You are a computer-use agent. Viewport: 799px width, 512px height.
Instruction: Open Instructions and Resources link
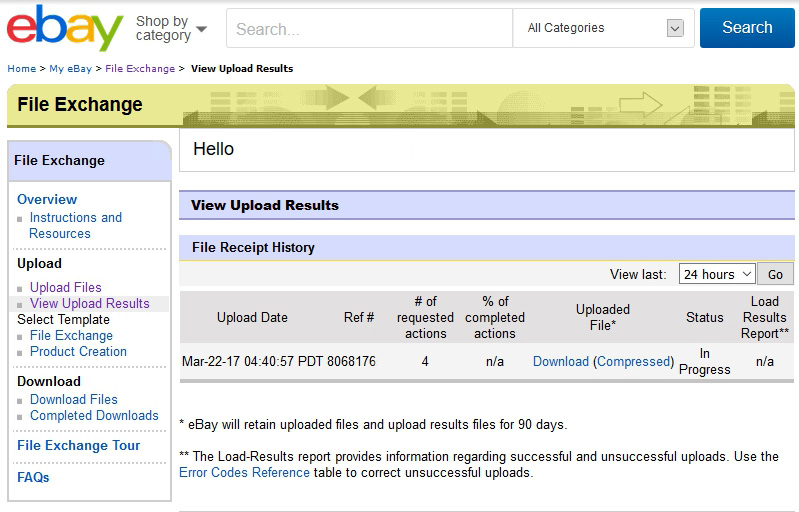(x=75, y=225)
